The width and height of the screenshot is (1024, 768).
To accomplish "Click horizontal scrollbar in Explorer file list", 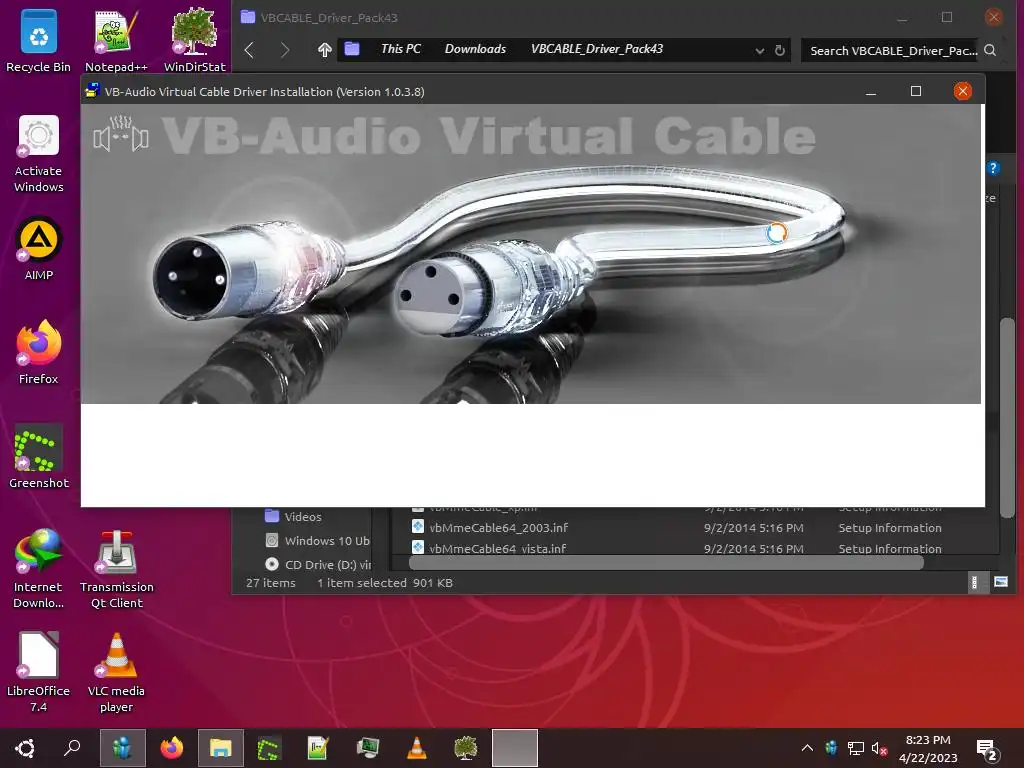I will [x=666, y=563].
